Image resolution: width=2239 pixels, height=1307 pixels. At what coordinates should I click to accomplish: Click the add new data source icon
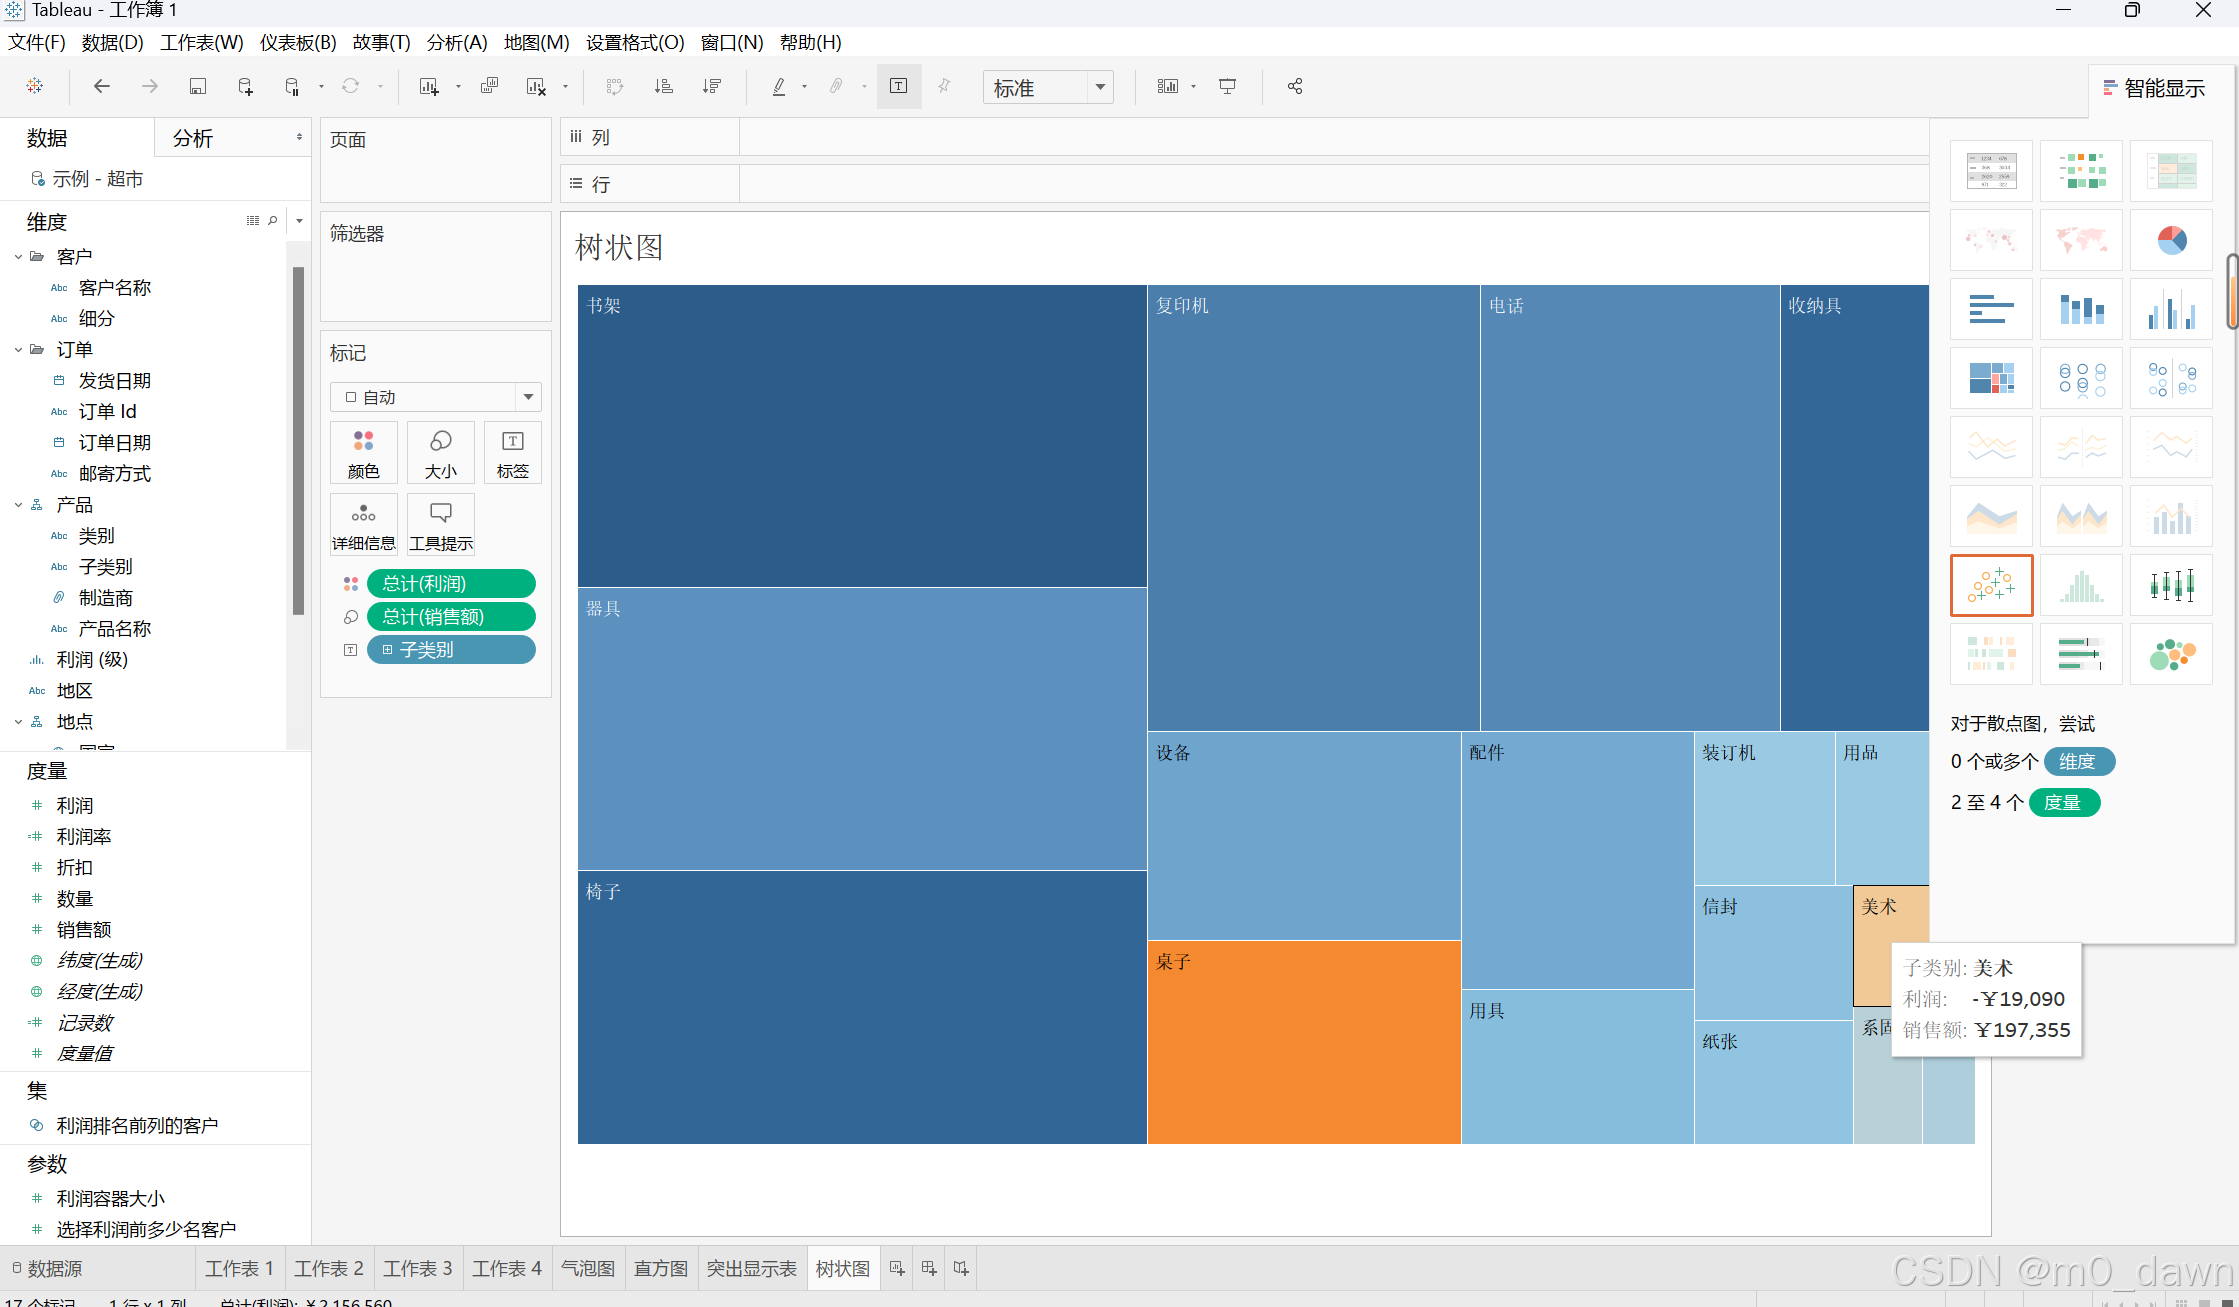245,87
